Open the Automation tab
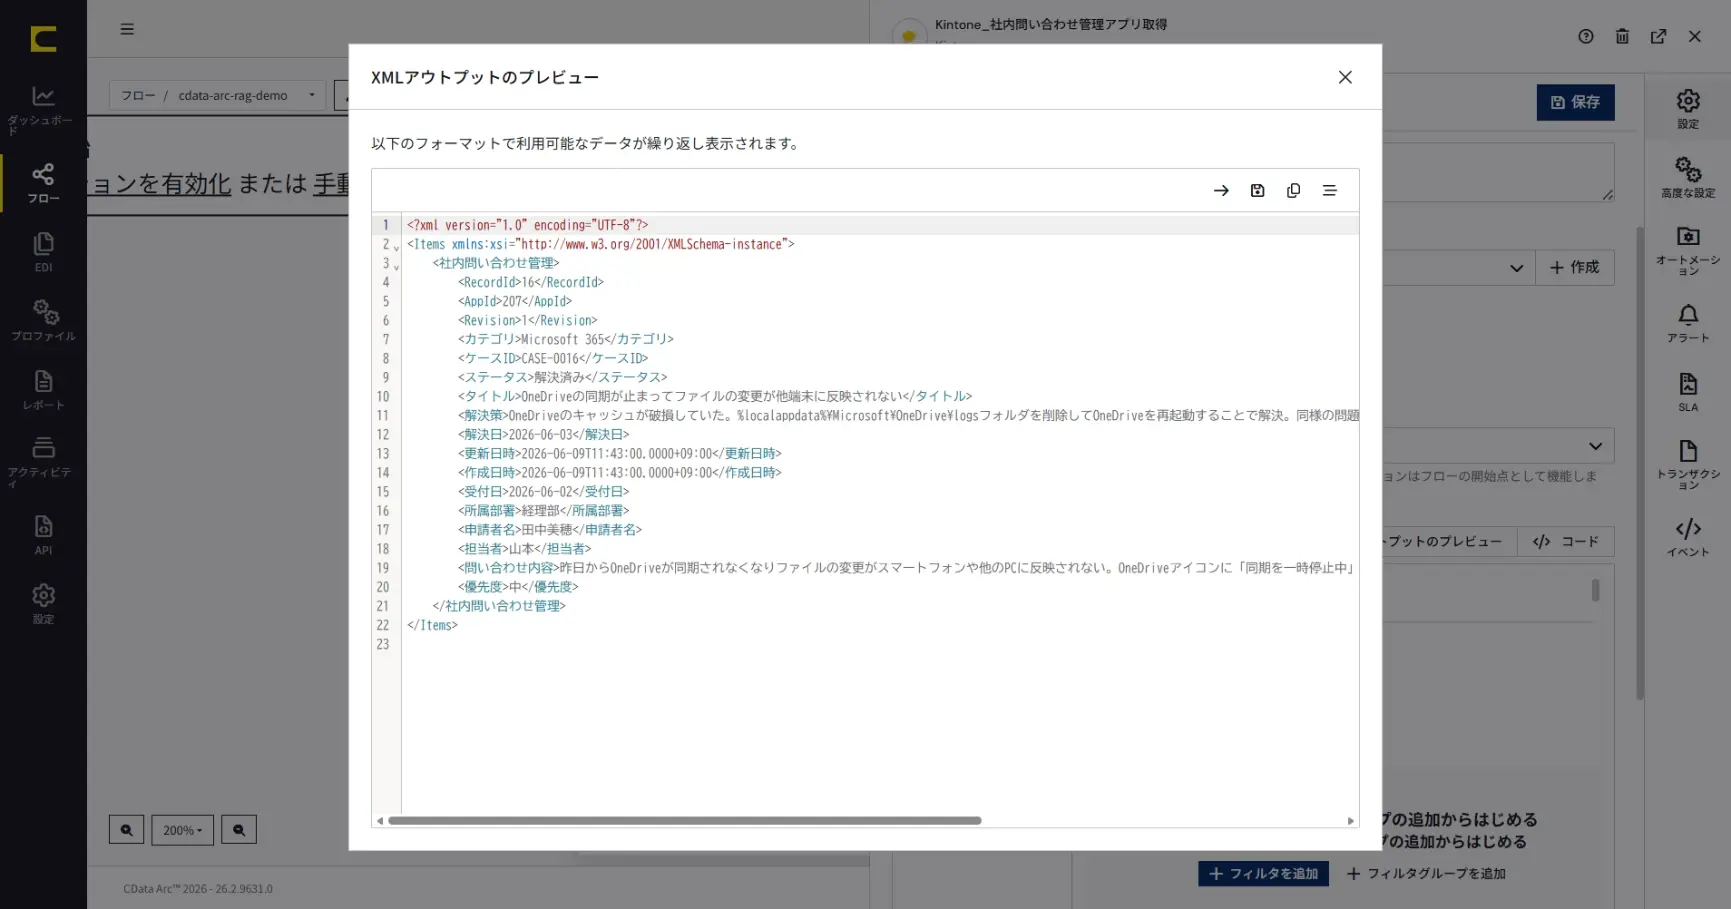The width and height of the screenshot is (1731, 909). (1688, 250)
